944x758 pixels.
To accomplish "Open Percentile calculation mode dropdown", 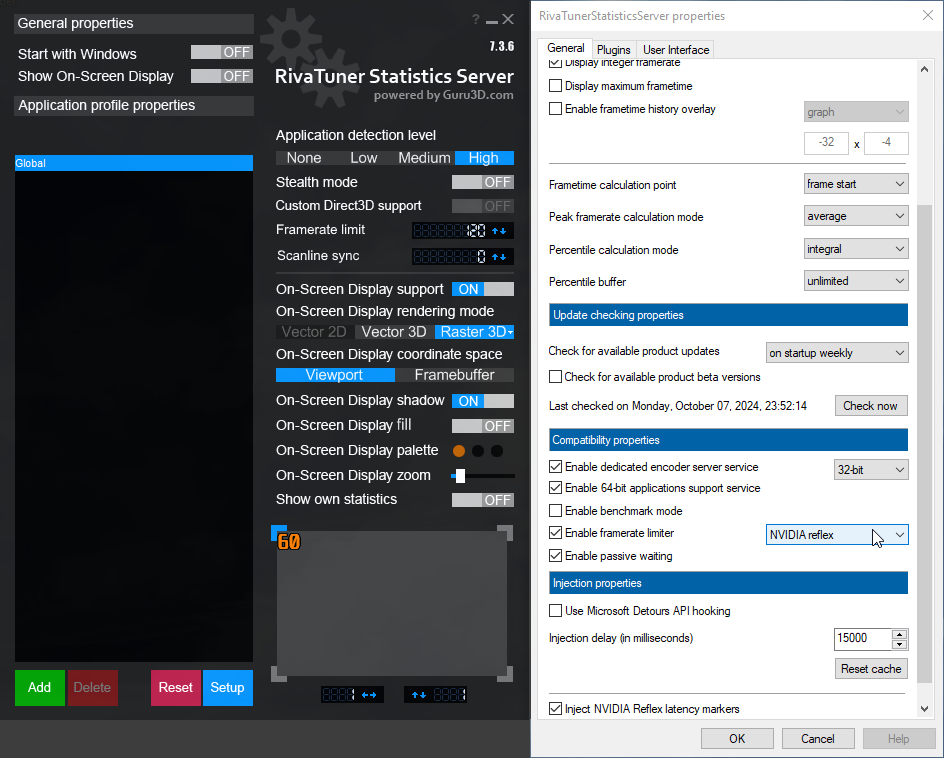I will [x=856, y=249].
